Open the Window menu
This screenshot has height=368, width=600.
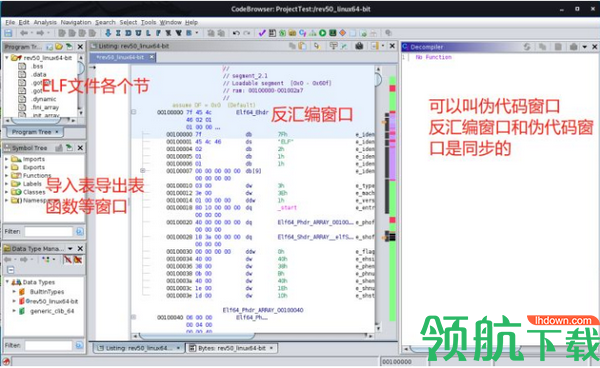tap(171, 22)
